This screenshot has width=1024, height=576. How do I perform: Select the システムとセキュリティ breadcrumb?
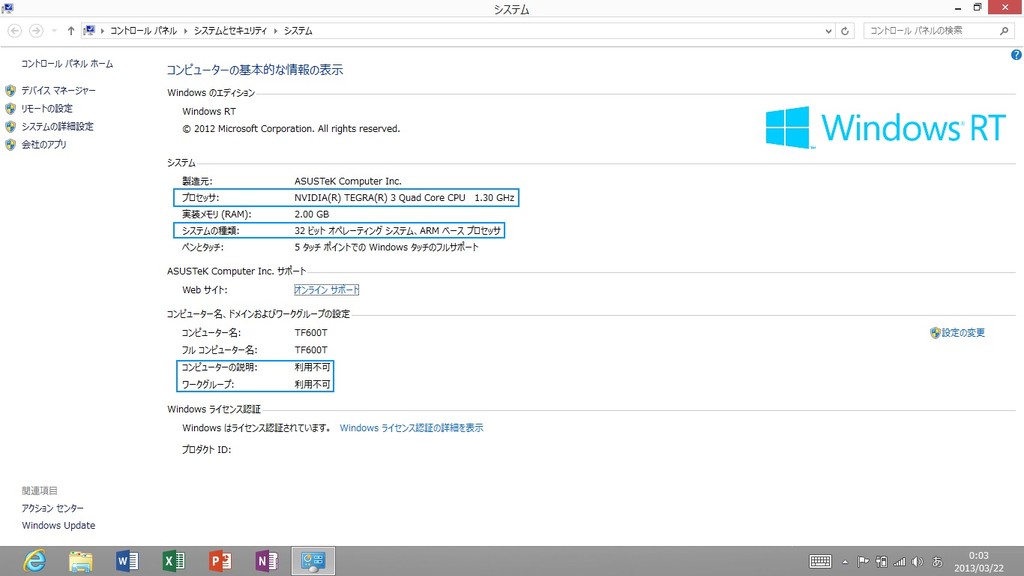point(230,31)
